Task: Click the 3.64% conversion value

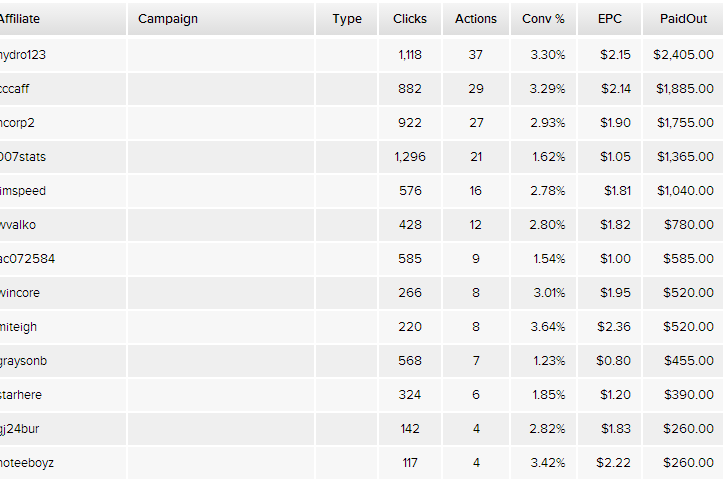Action: [x=547, y=327]
